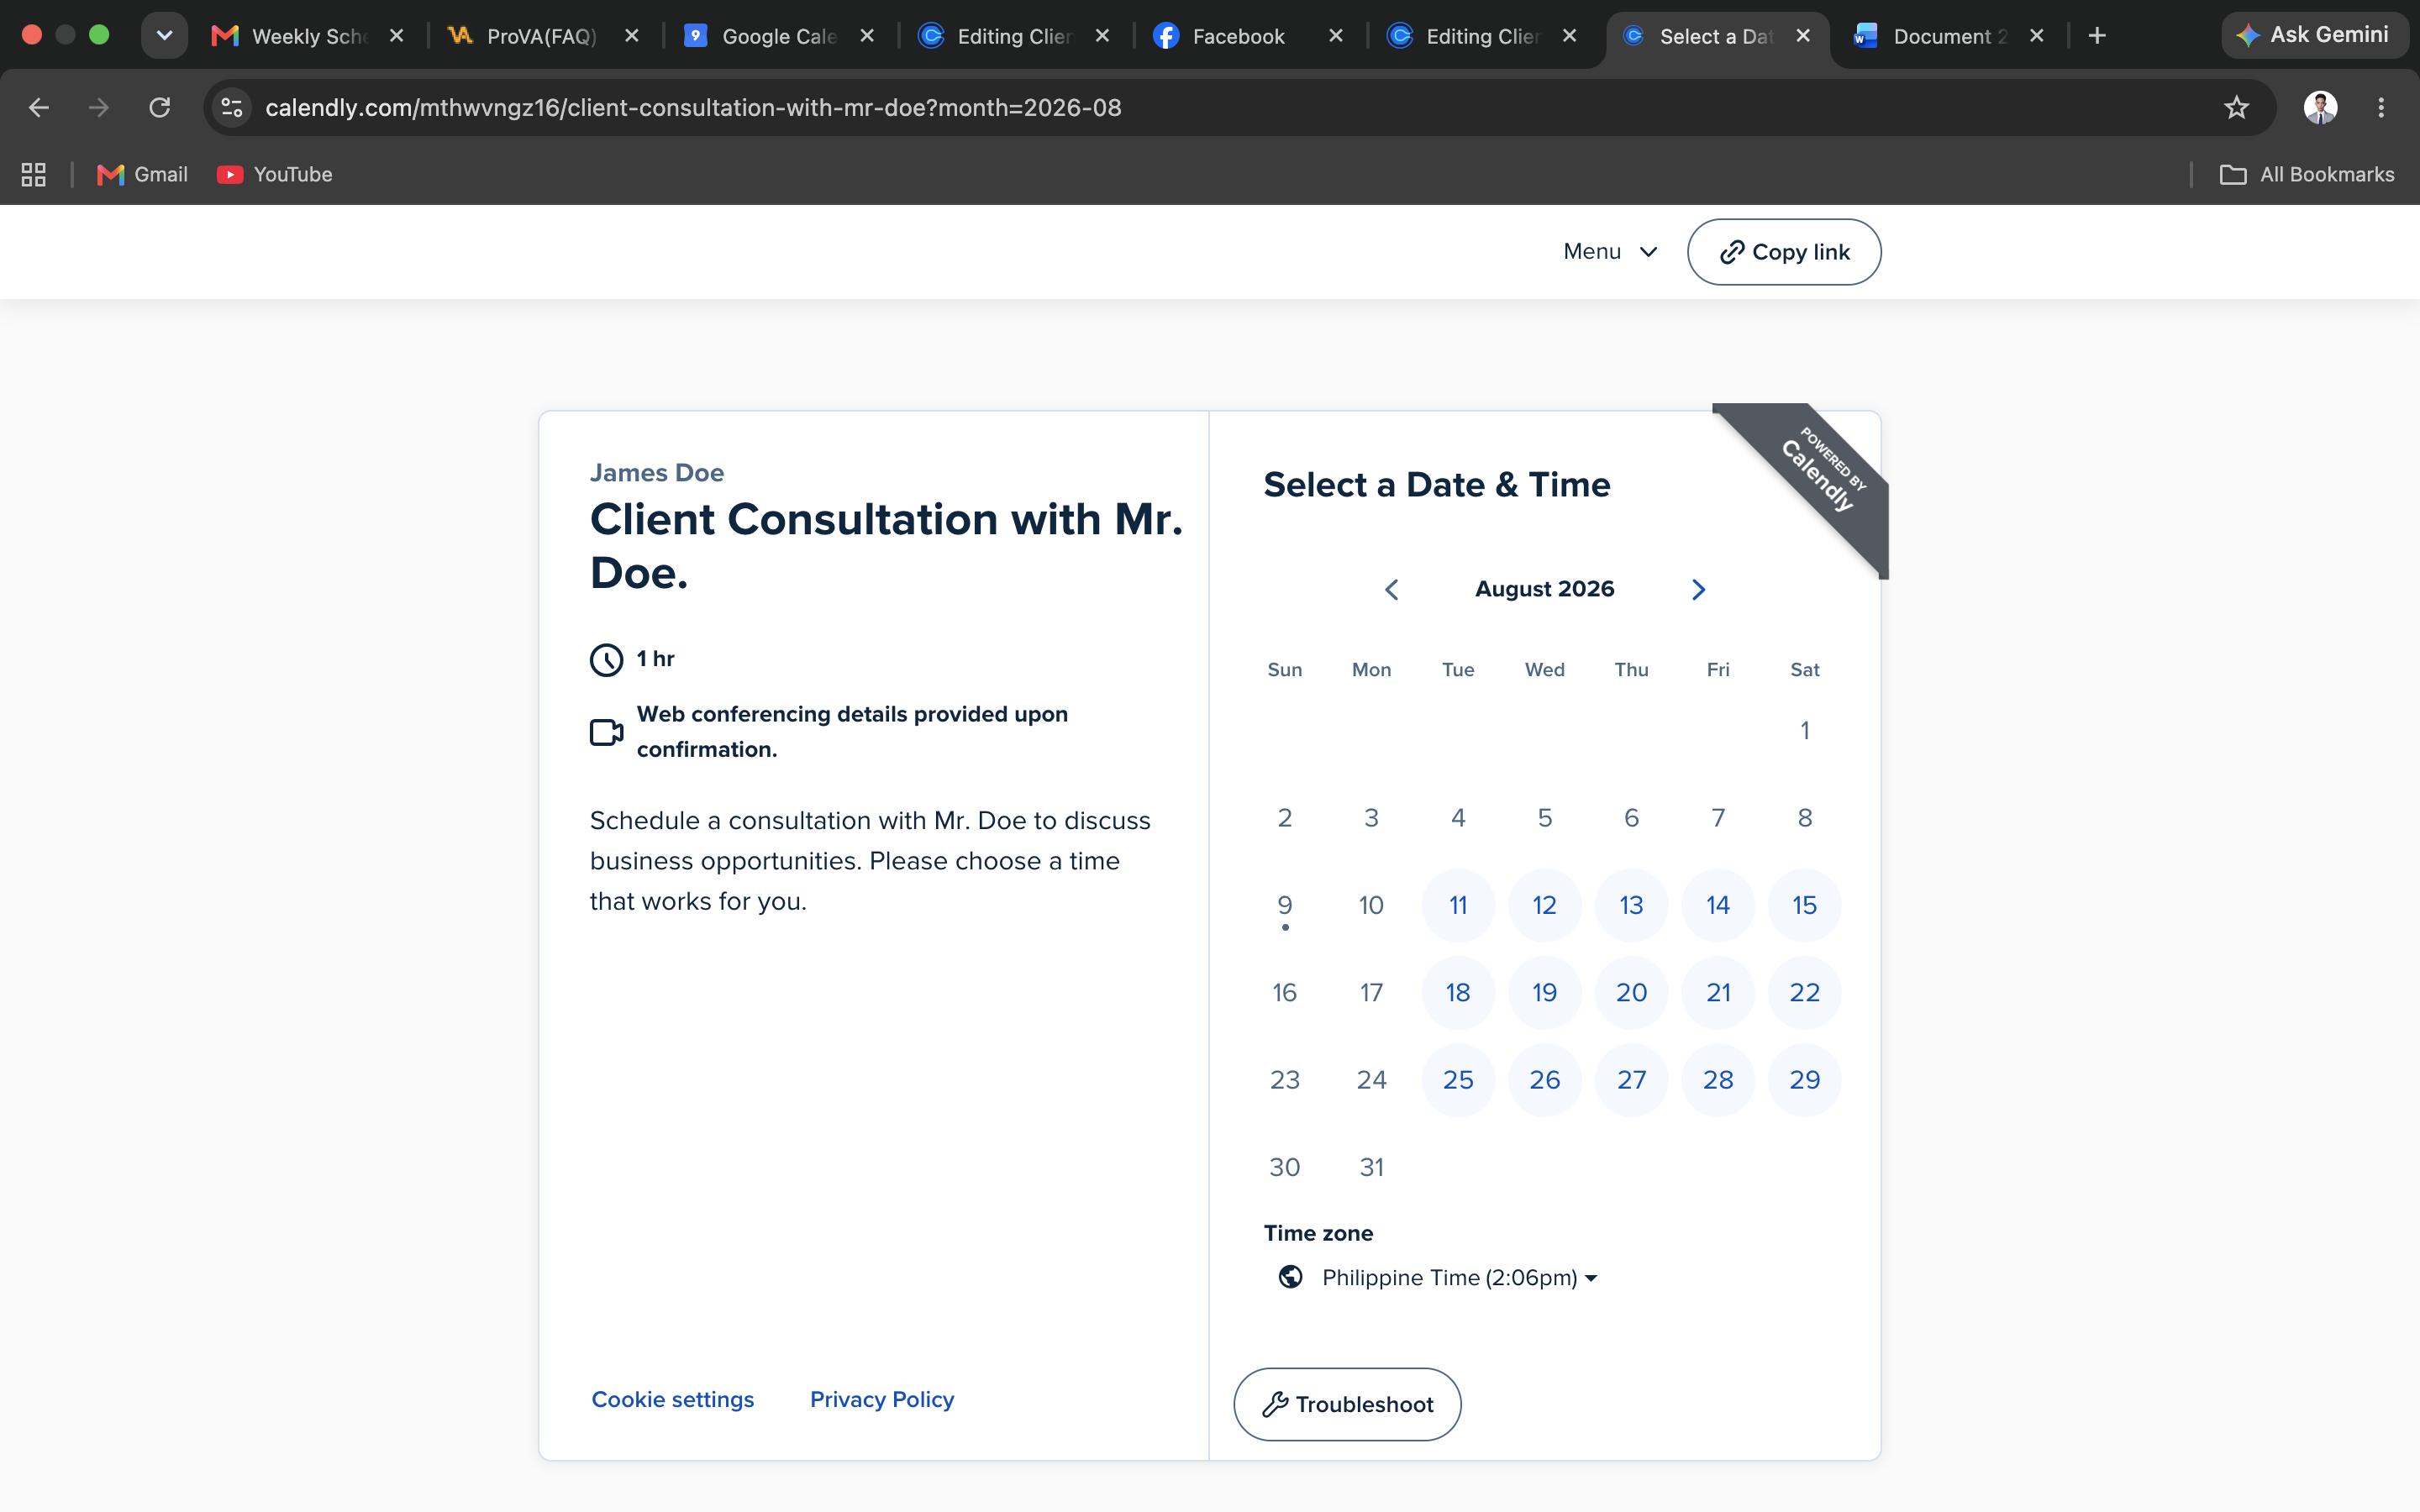Select August 14 on the calendar
The width and height of the screenshot is (2420, 1512).
pos(1718,905)
